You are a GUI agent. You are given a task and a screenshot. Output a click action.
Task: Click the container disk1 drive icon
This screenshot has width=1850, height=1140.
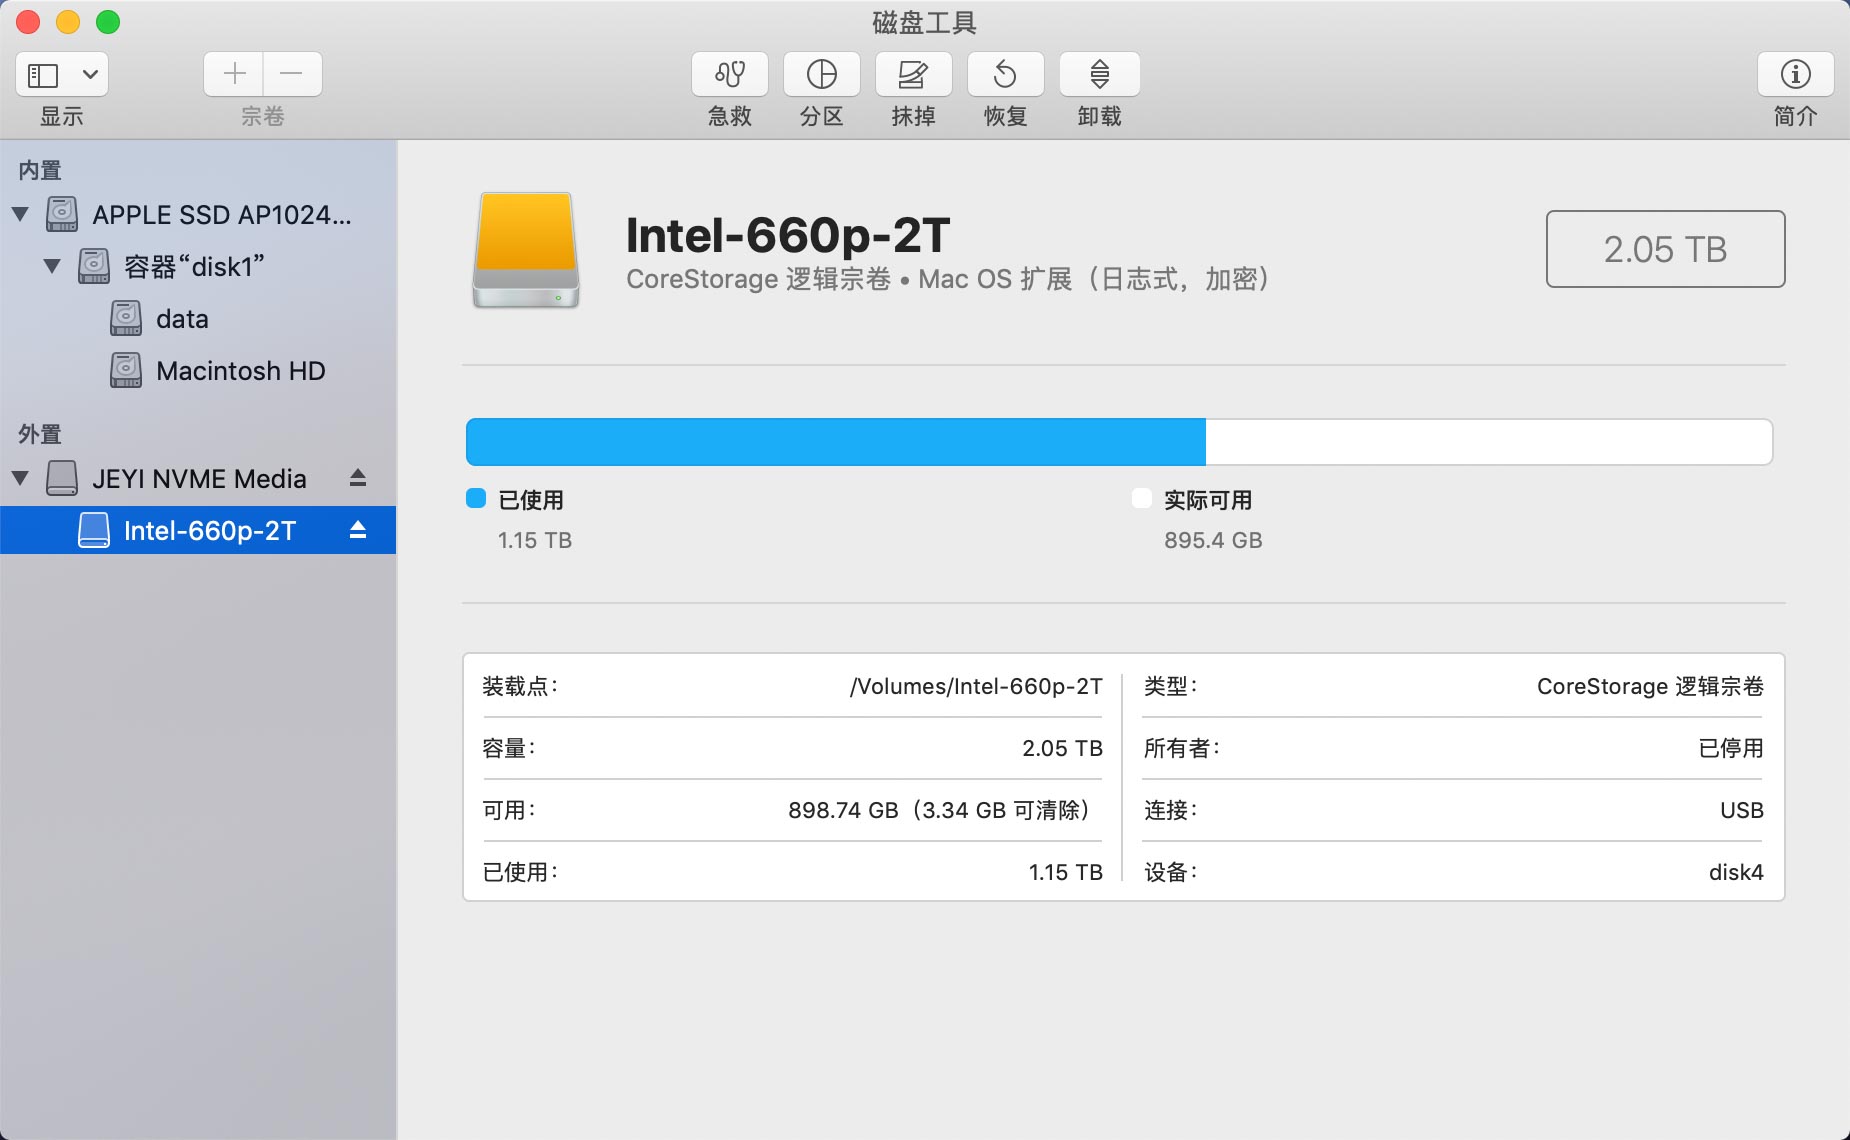(94, 266)
